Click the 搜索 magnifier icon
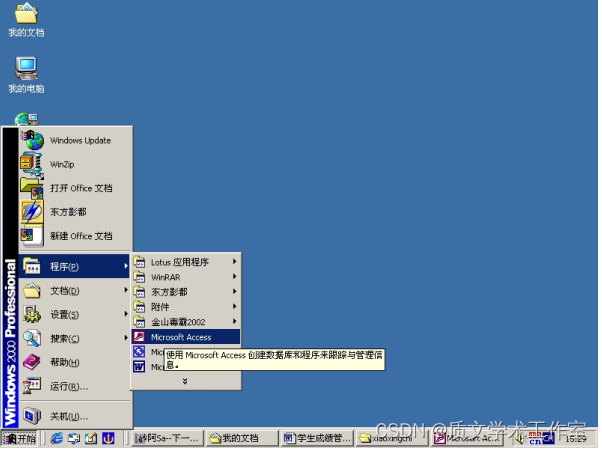 (x=31, y=338)
